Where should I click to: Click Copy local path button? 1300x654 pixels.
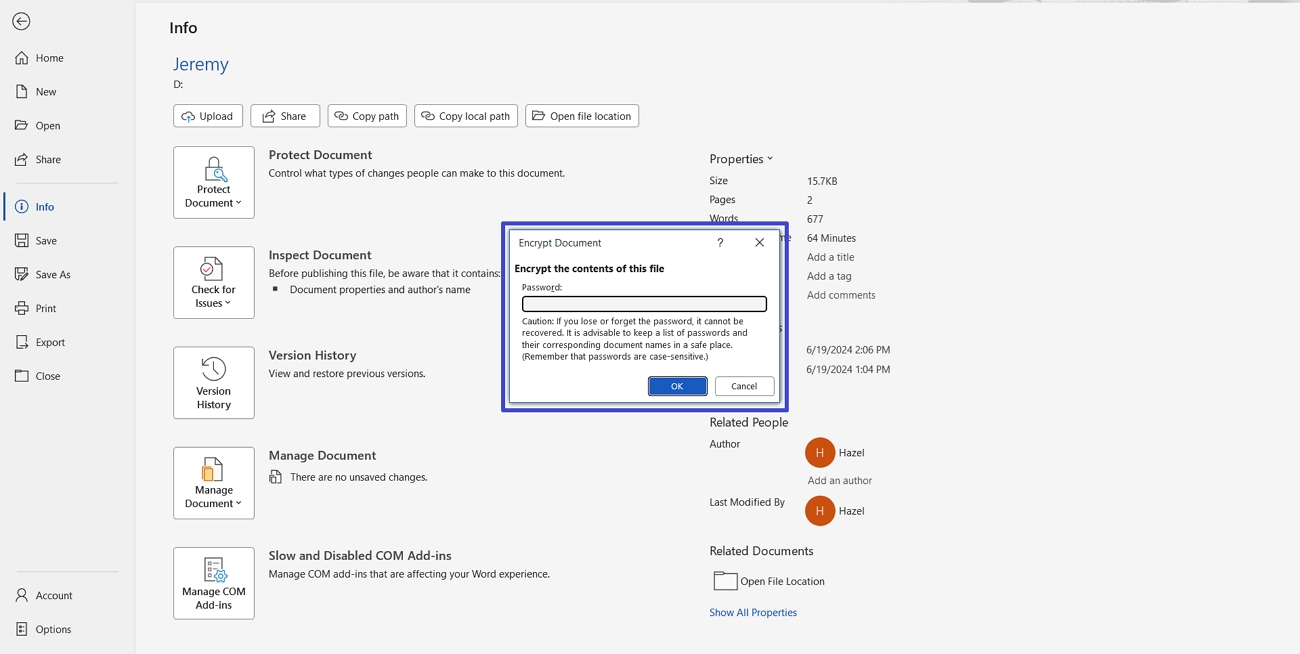click(466, 116)
